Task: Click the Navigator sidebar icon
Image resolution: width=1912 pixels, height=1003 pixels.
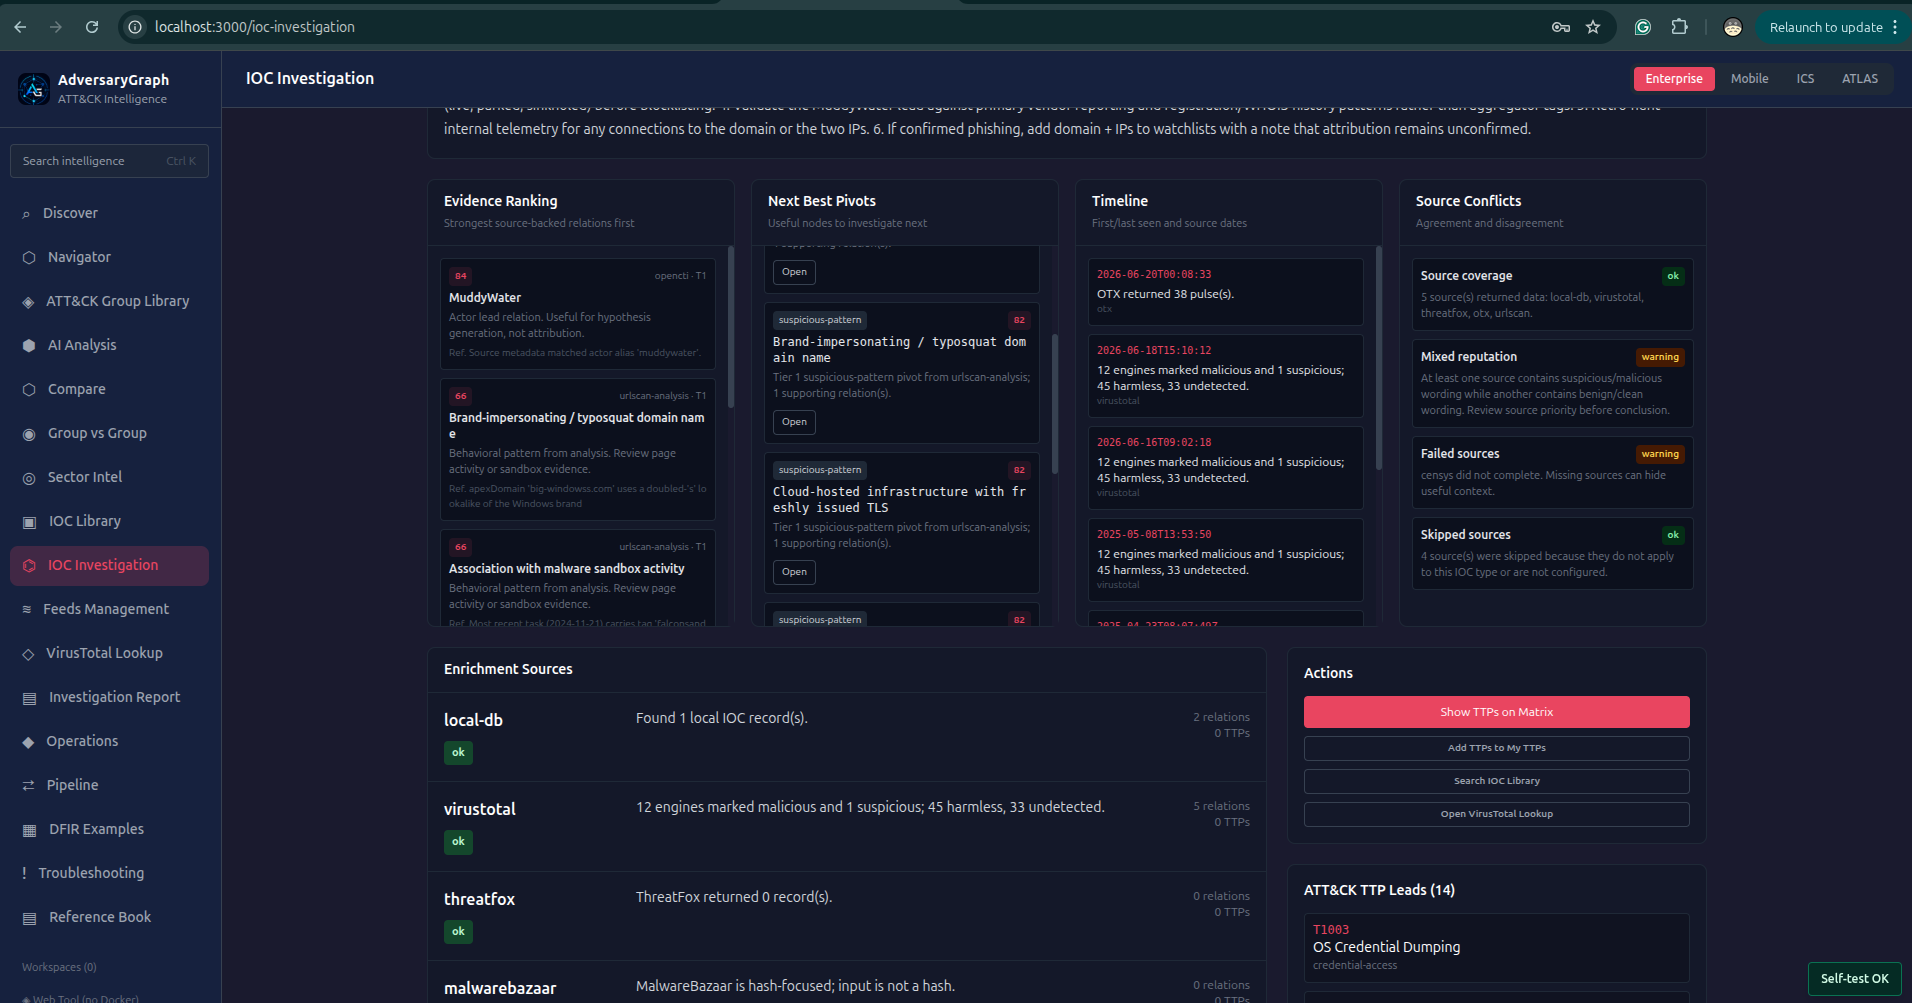Action: coord(29,258)
